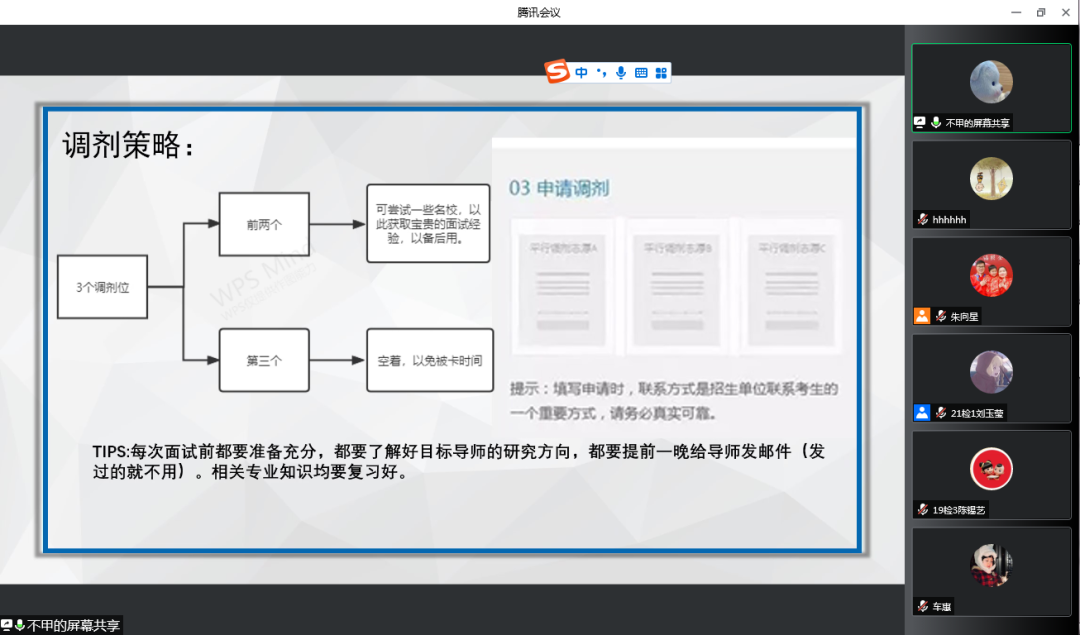Switch punctuation mode on Sogou toolbar
Image resolution: width=1080 pixels, height=635 pixels.
pos(601,72)
